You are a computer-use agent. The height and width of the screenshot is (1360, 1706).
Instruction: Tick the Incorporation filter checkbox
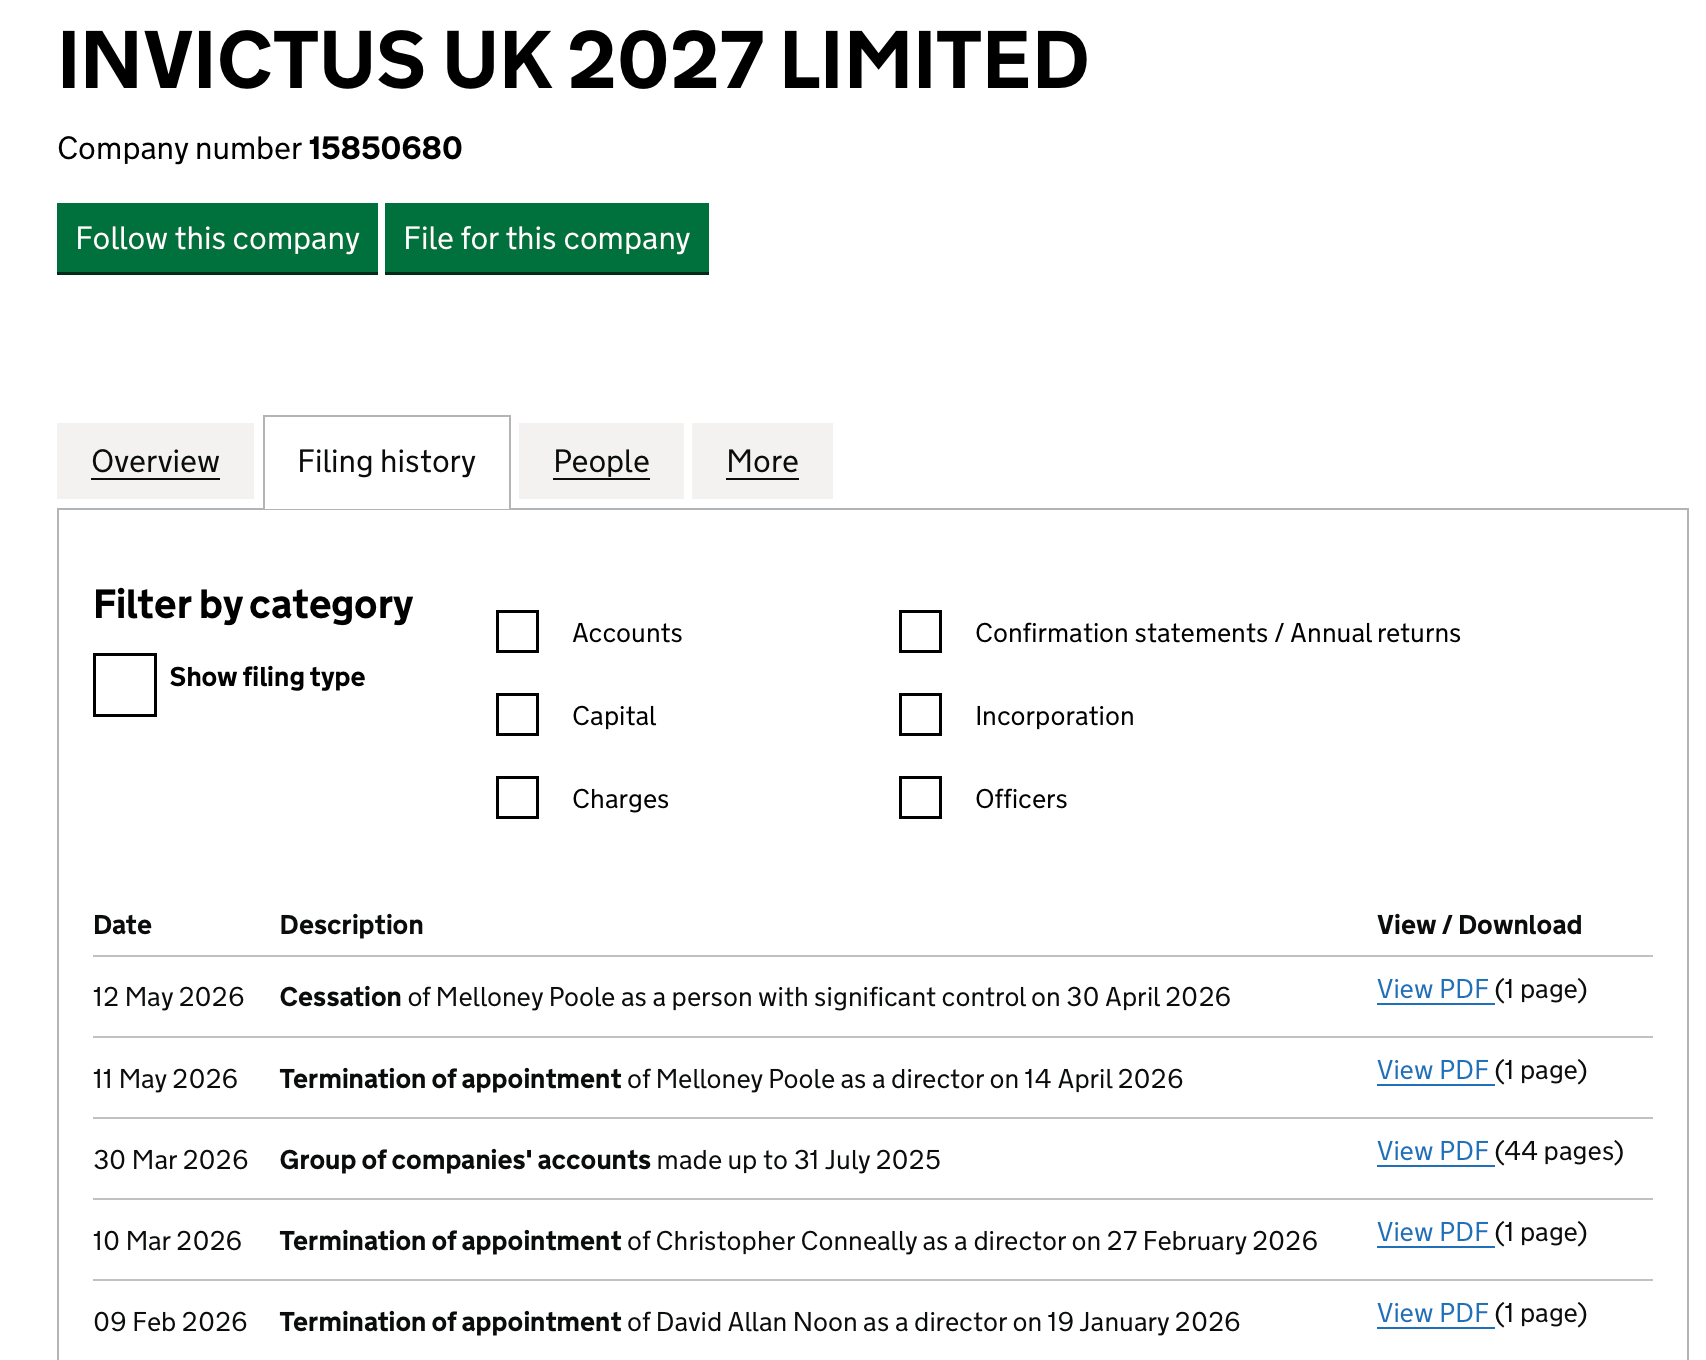[x=920, y=715]
